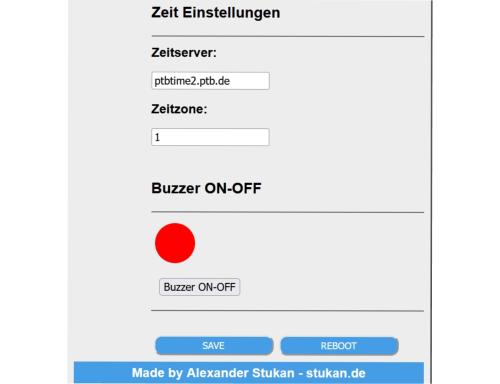Click the red buzzer status circle
Viewport: 500px width, 384px height.
click(x=175, y=243)
